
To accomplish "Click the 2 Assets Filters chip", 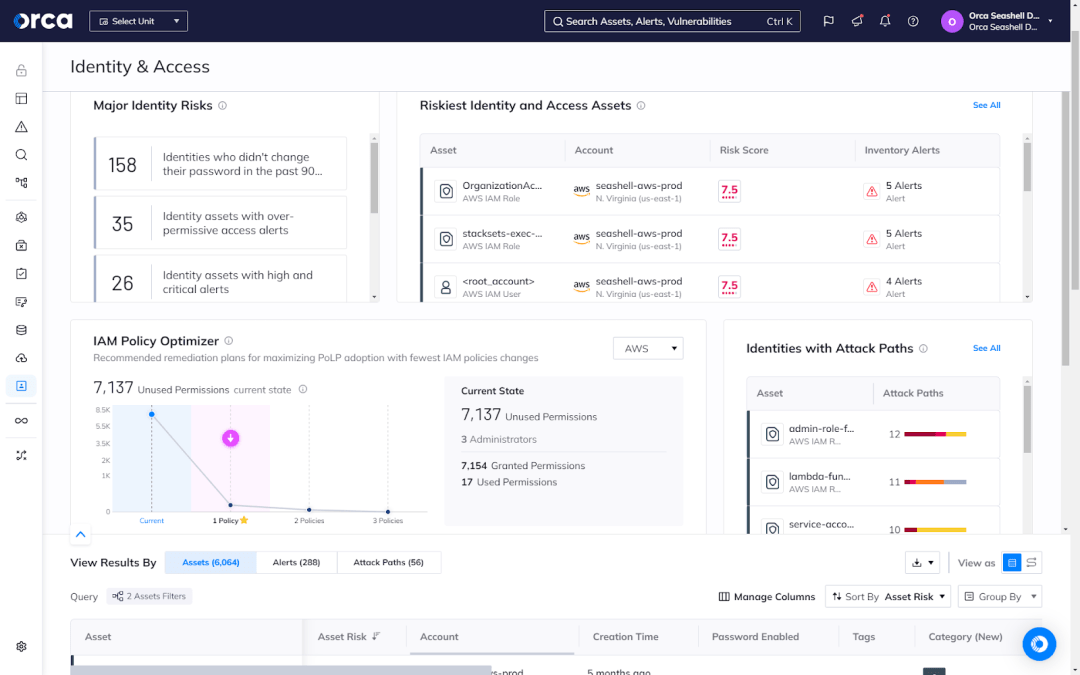I will [x=149, y=596].
